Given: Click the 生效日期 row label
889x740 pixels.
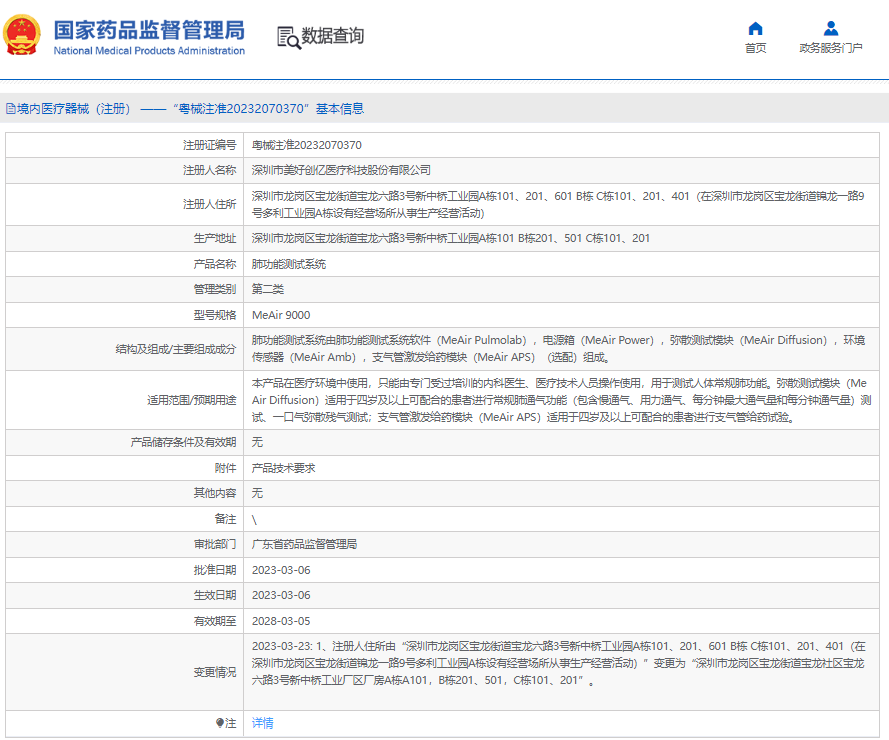Looking at the screenshot, I should (x=215, y=595).
